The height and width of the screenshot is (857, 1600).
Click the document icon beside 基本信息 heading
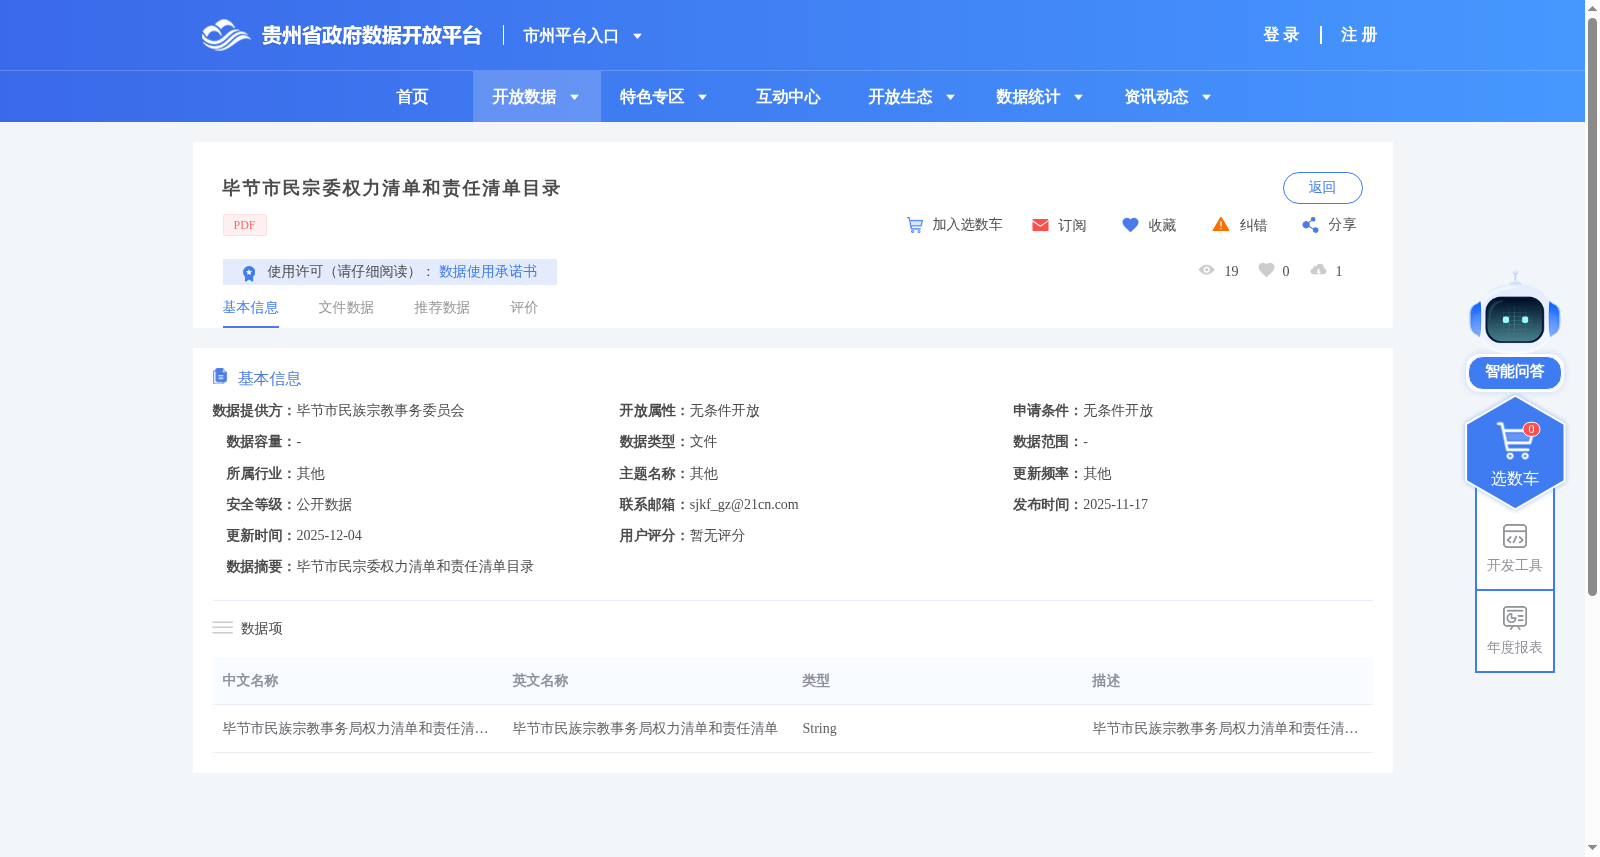click(x=220, y=376)
